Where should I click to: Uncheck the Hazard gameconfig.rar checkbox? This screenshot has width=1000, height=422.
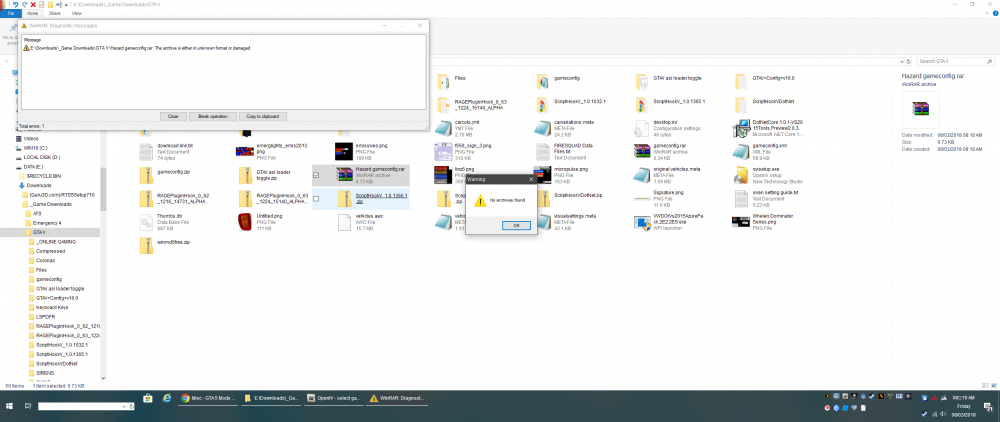coord(317,175)
